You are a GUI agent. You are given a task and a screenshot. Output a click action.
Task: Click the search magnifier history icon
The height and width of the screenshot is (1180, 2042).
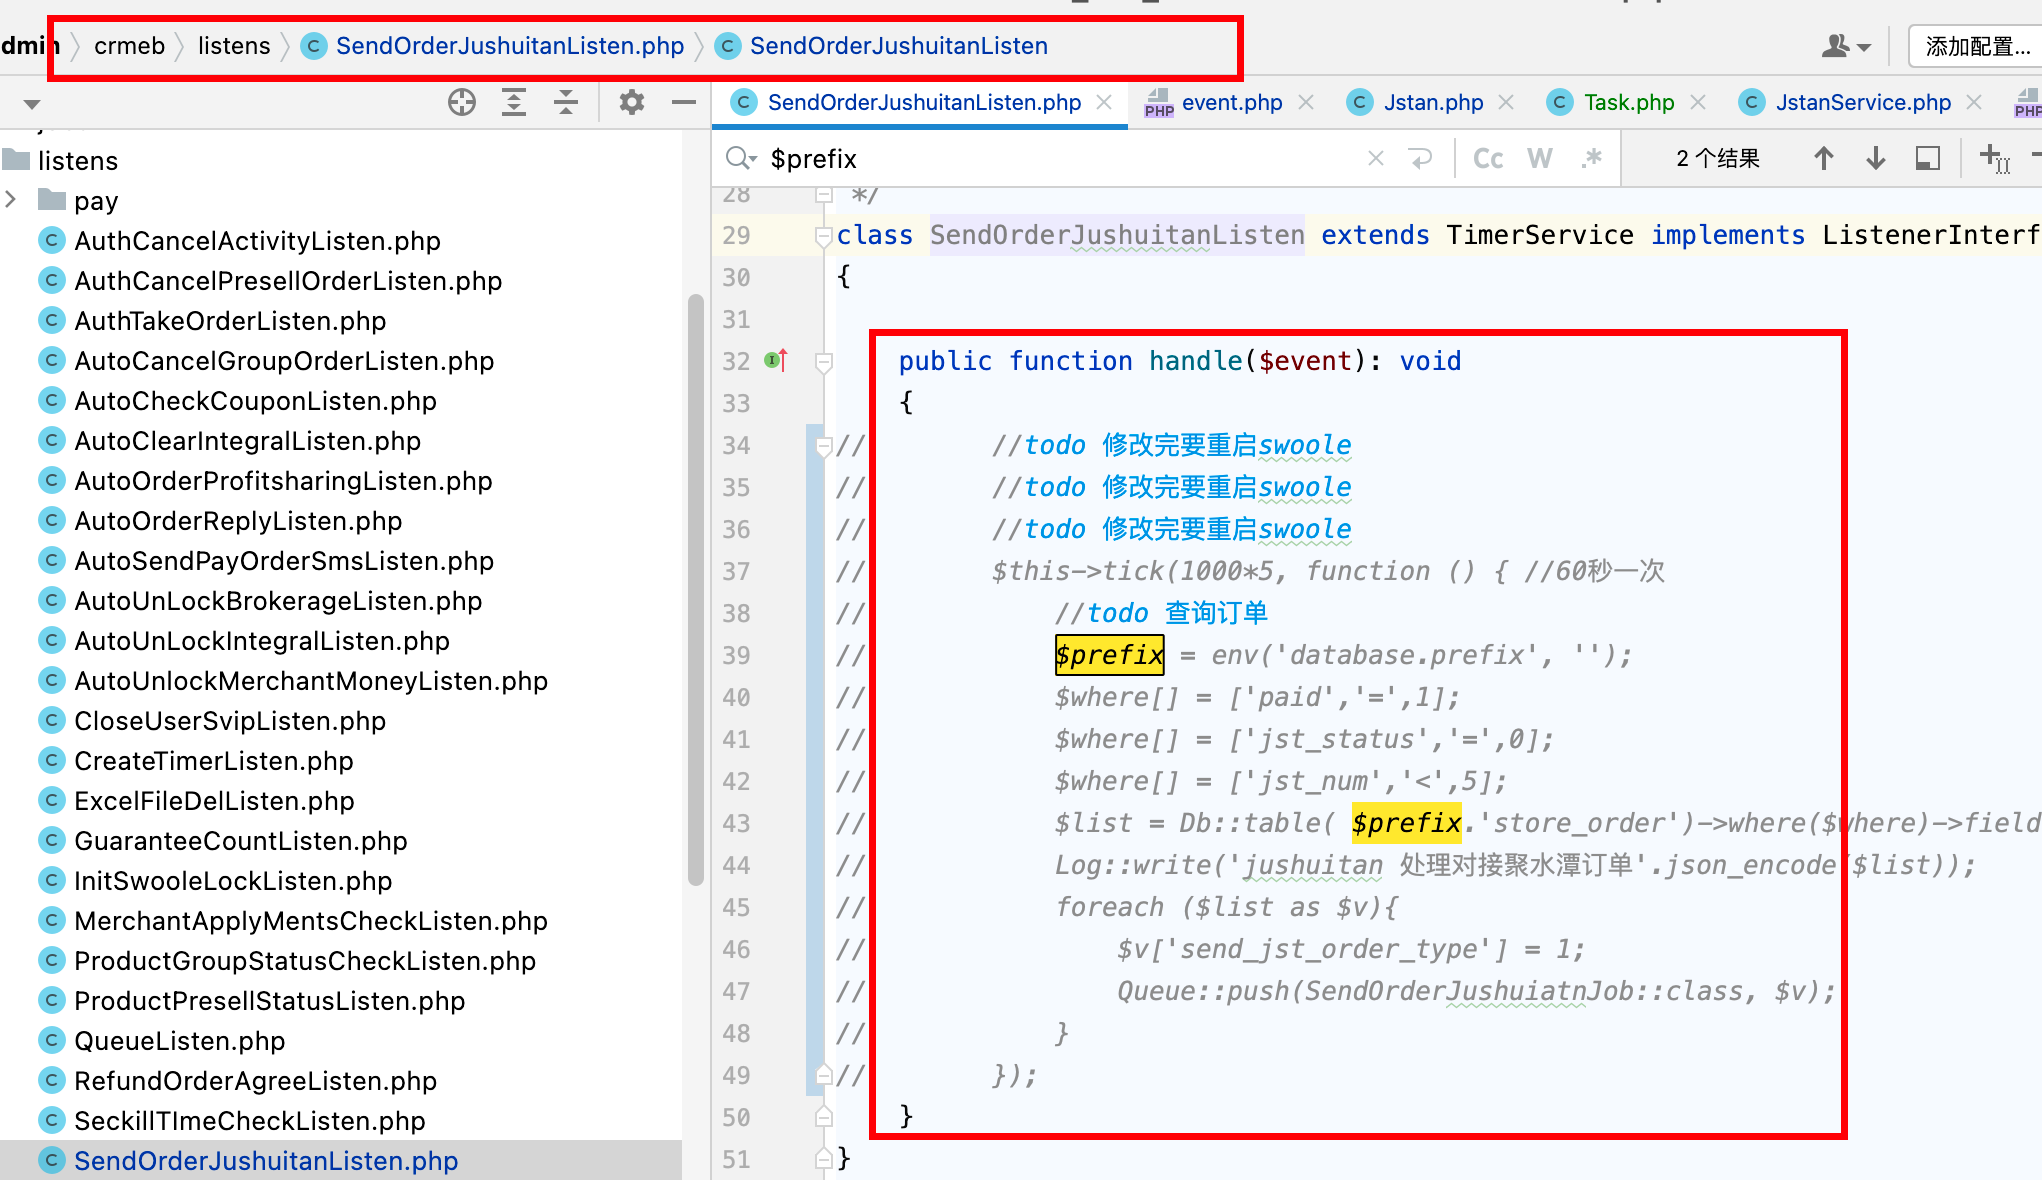pos(741,158)
